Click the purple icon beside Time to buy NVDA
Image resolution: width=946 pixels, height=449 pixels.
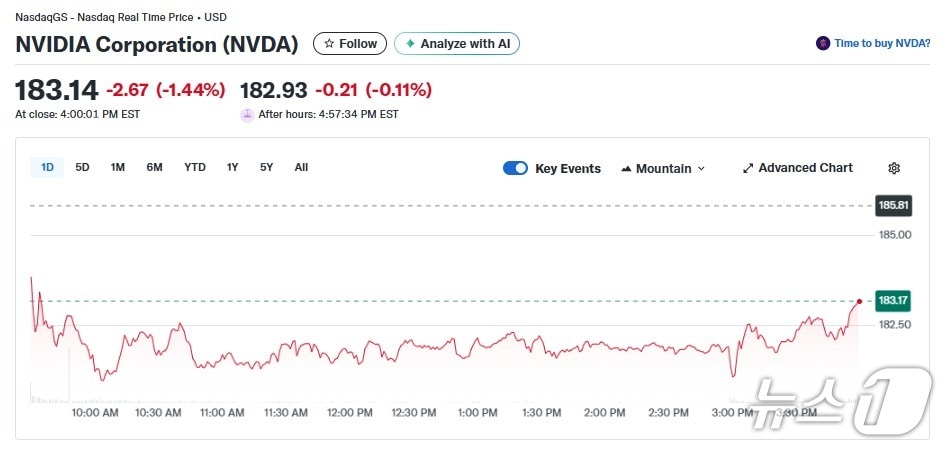point(823,44)
